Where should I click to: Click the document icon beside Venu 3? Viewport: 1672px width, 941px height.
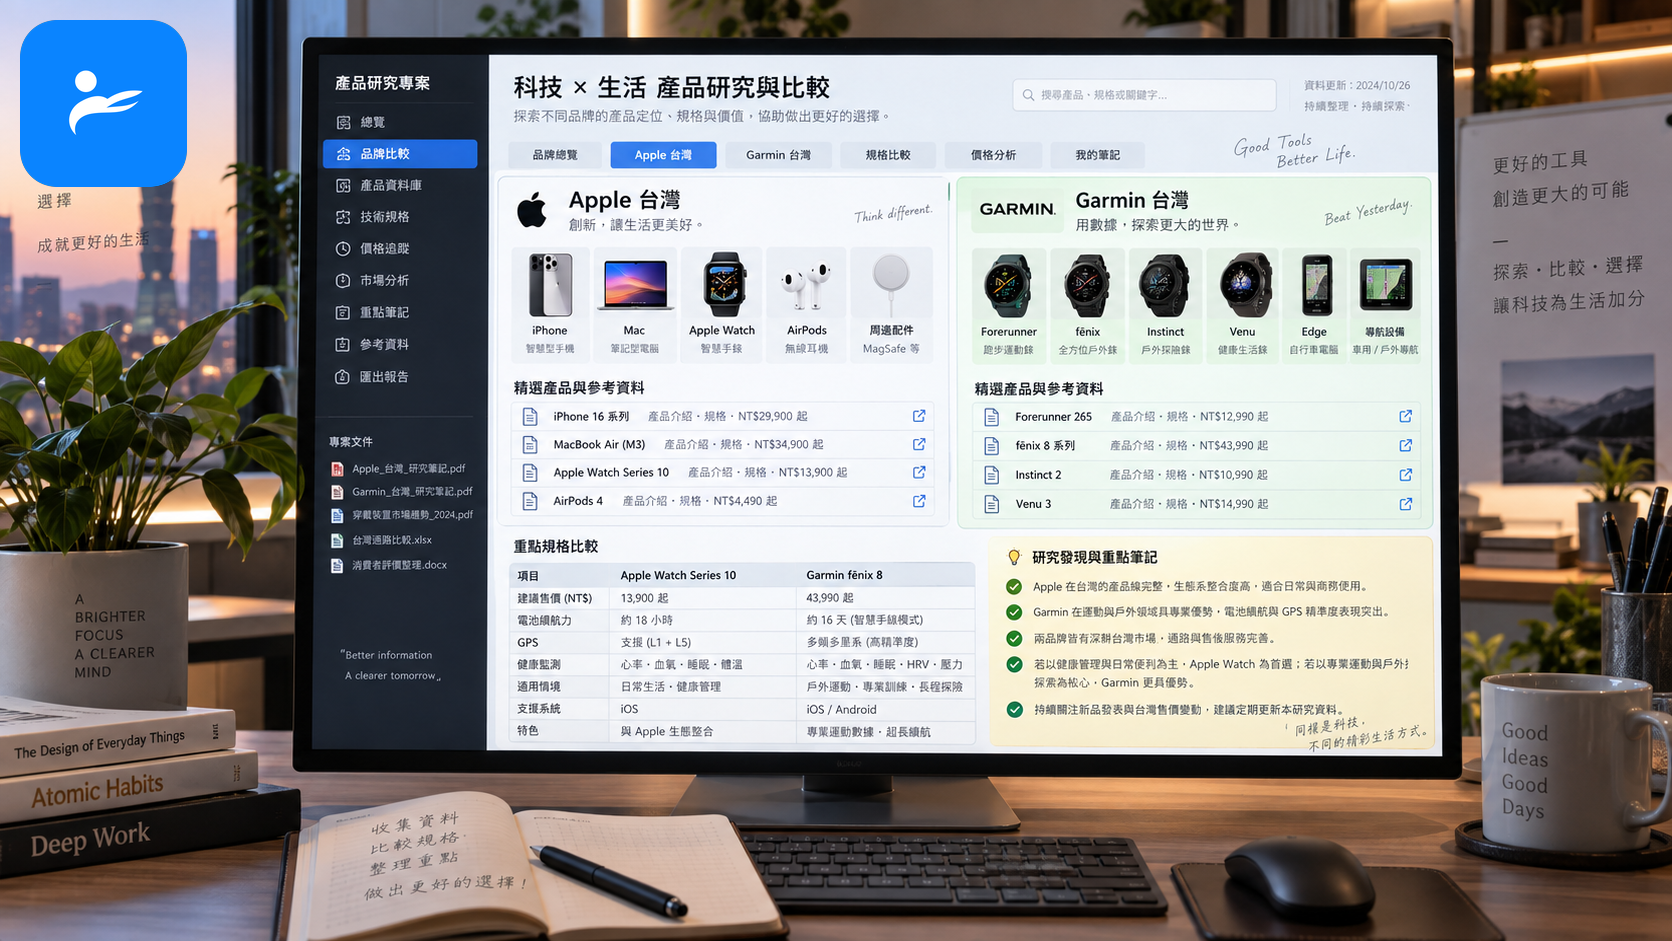(992, 504)
